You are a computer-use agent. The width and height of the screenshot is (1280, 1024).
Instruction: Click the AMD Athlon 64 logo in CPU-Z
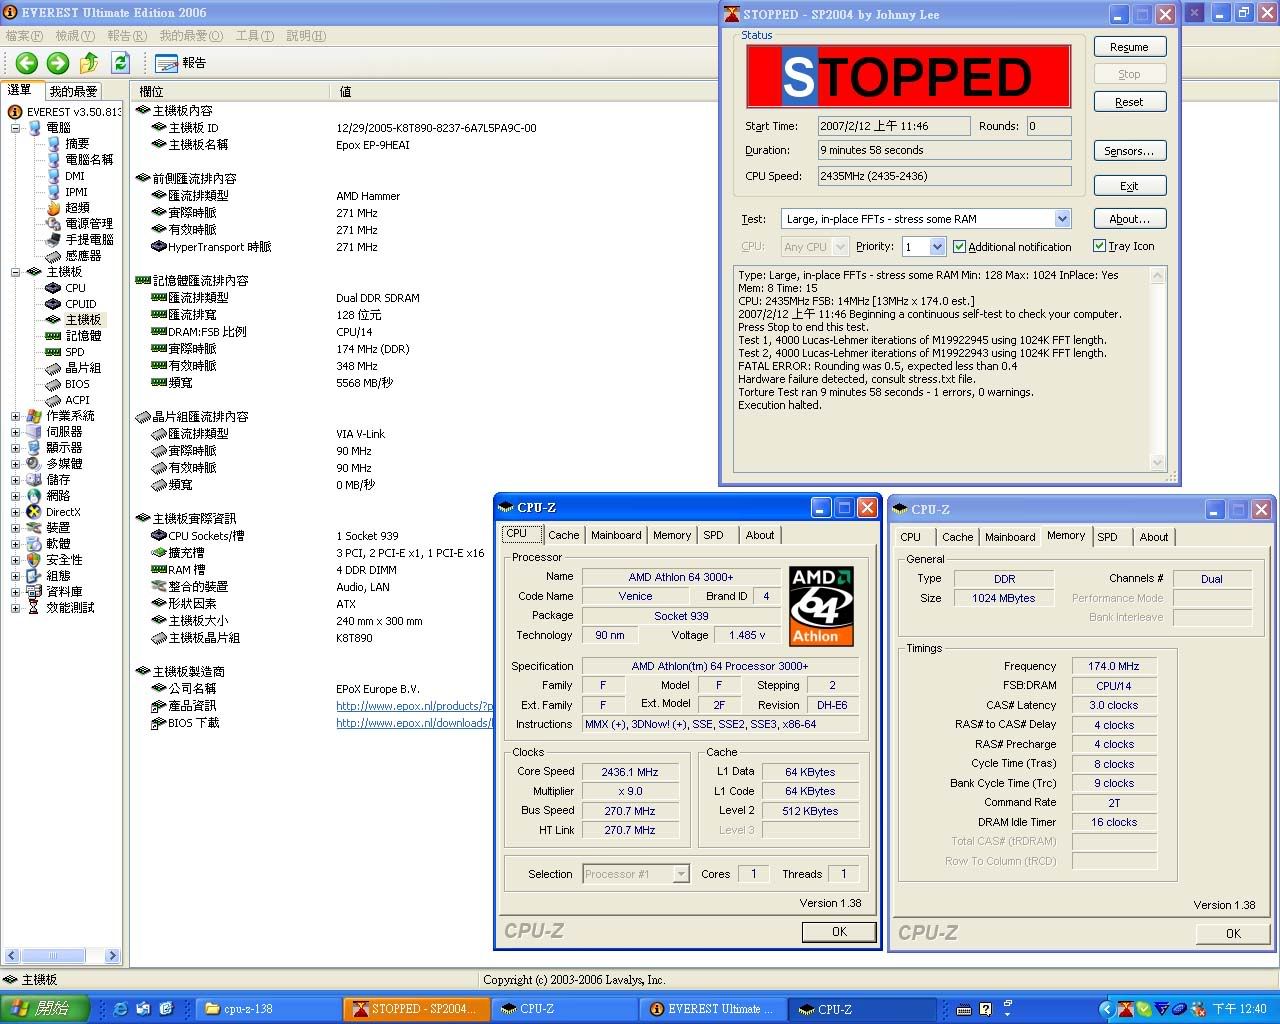click(821, 606)
